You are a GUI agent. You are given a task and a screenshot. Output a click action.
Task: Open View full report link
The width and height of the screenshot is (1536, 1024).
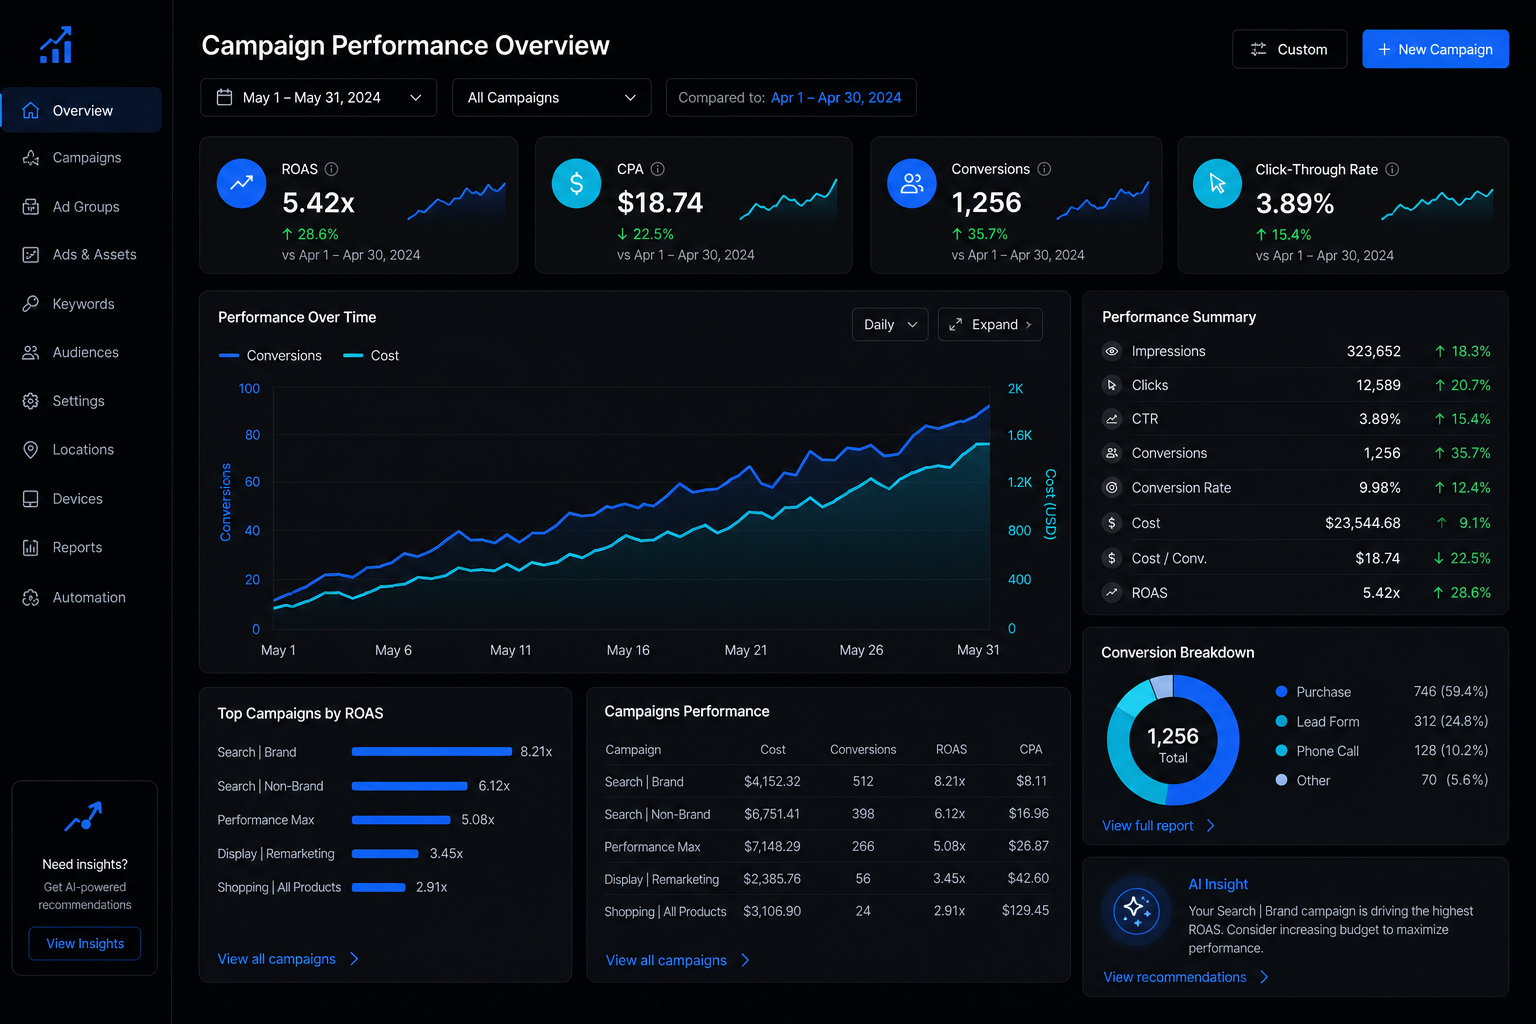tap(1148, 826)
